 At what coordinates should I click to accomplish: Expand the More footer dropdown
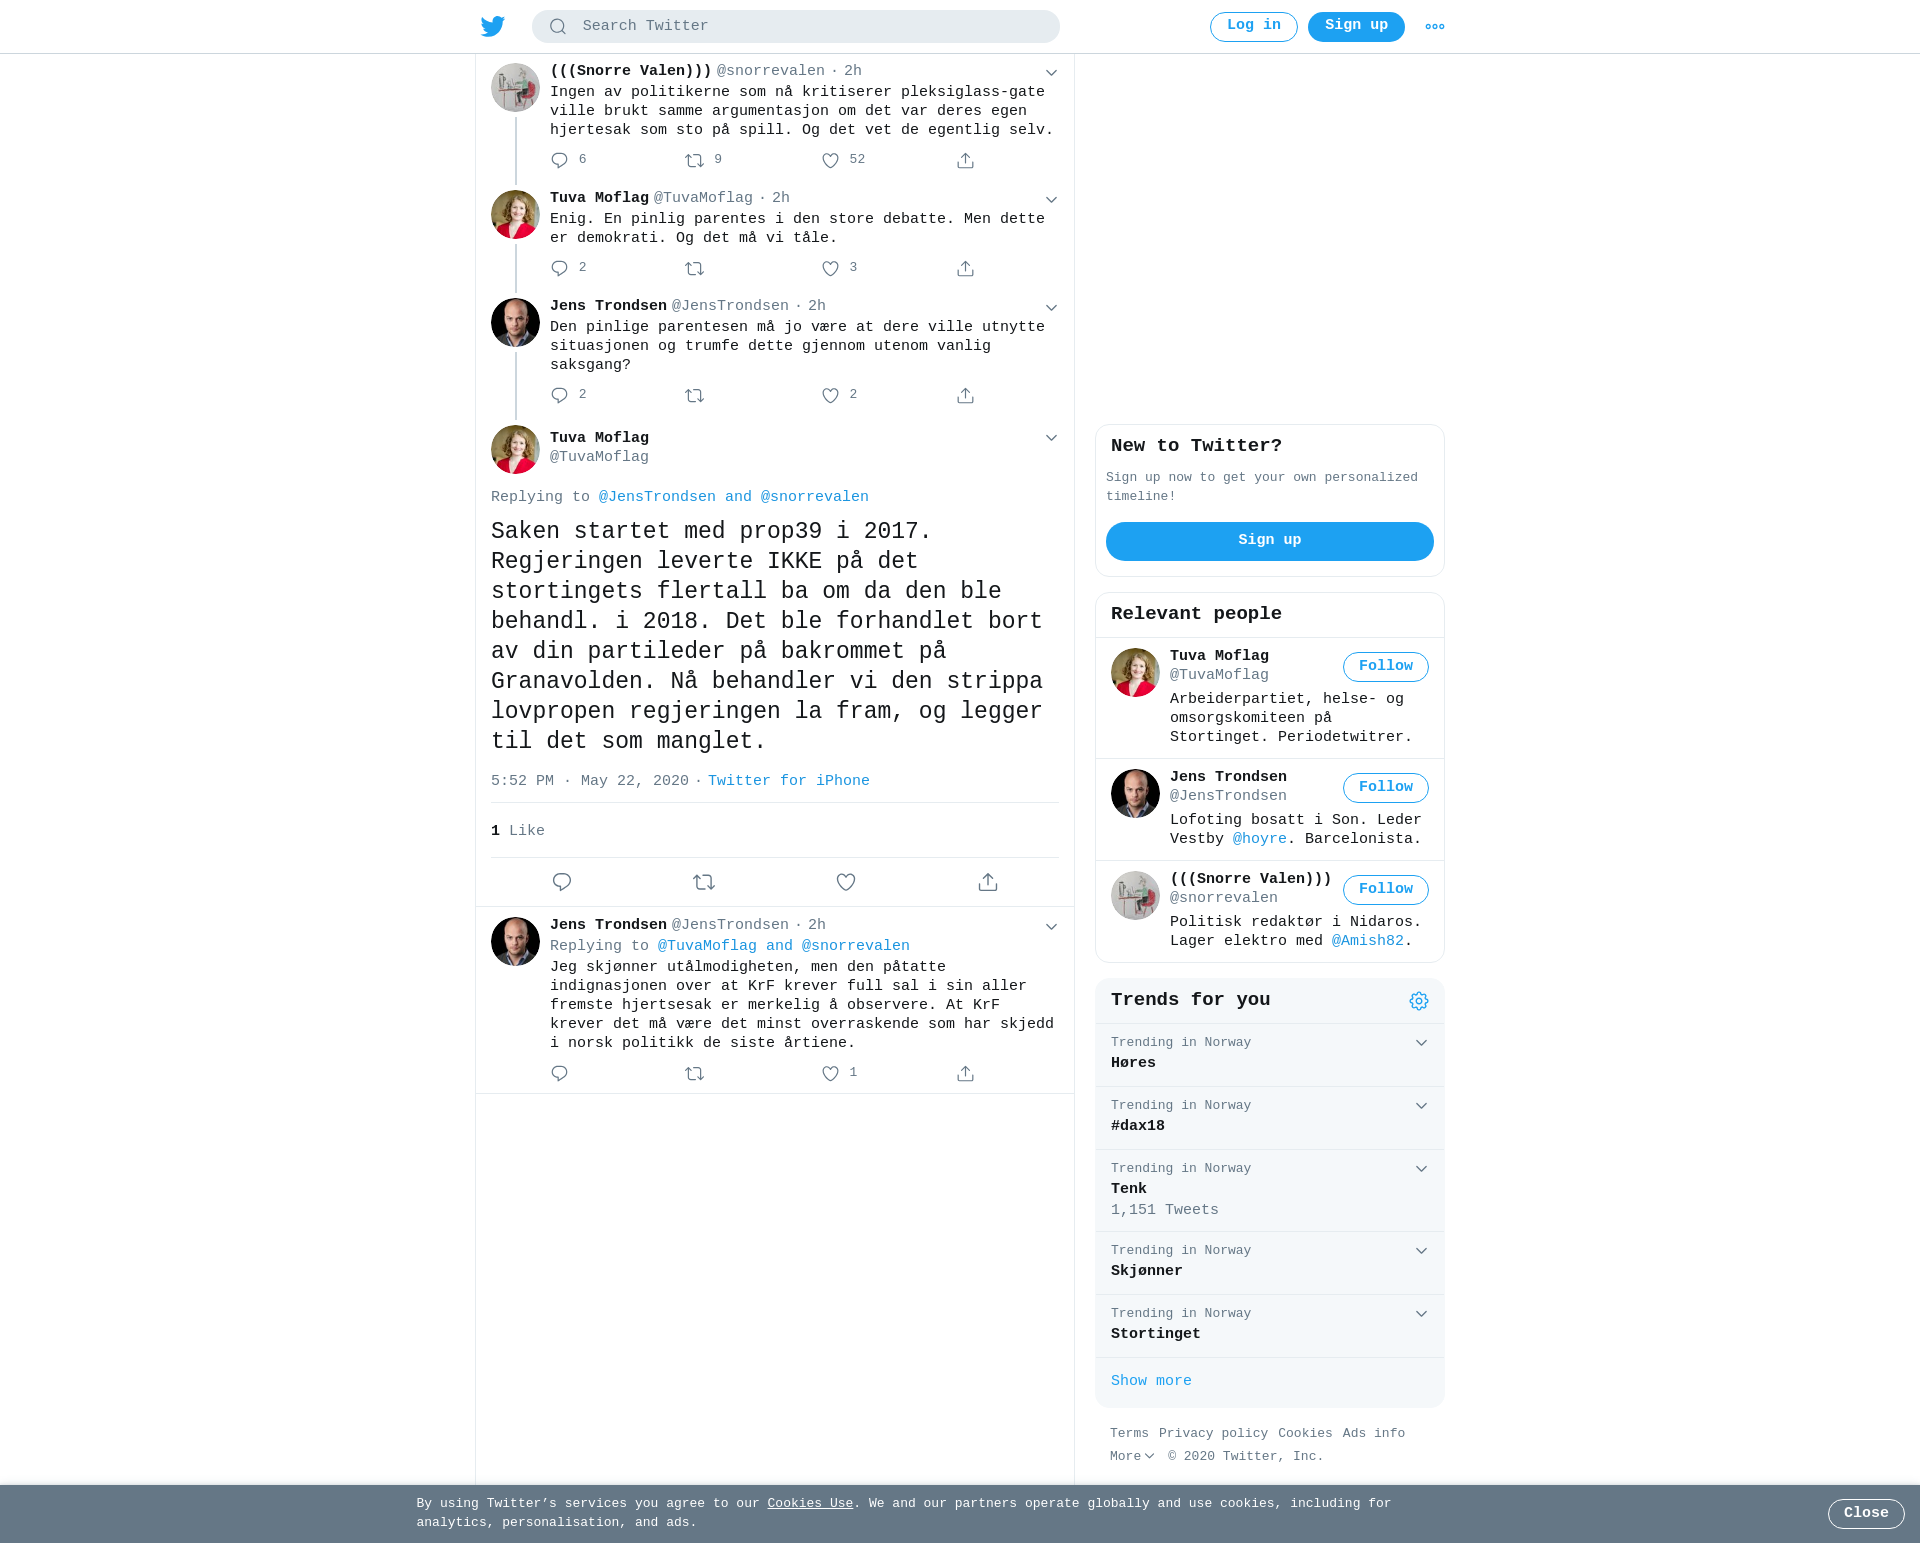point(1132,1456)
